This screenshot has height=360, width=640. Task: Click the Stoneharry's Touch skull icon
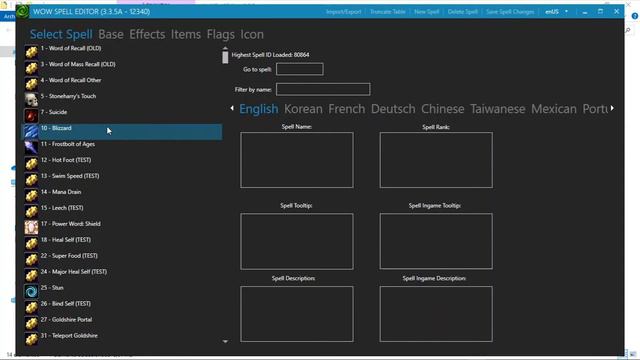(31, 100)
